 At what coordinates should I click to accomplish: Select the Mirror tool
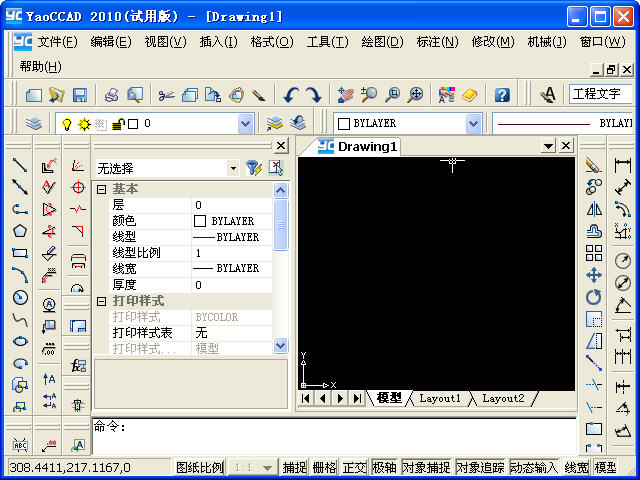click(x=594, y=209)
